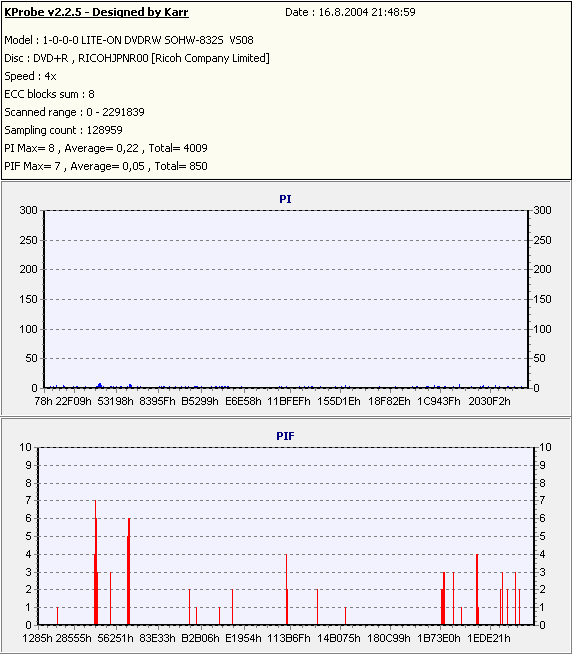Click the 18F82Eh label on PI x-axis
572x654 pixels.
pos(389,401)
